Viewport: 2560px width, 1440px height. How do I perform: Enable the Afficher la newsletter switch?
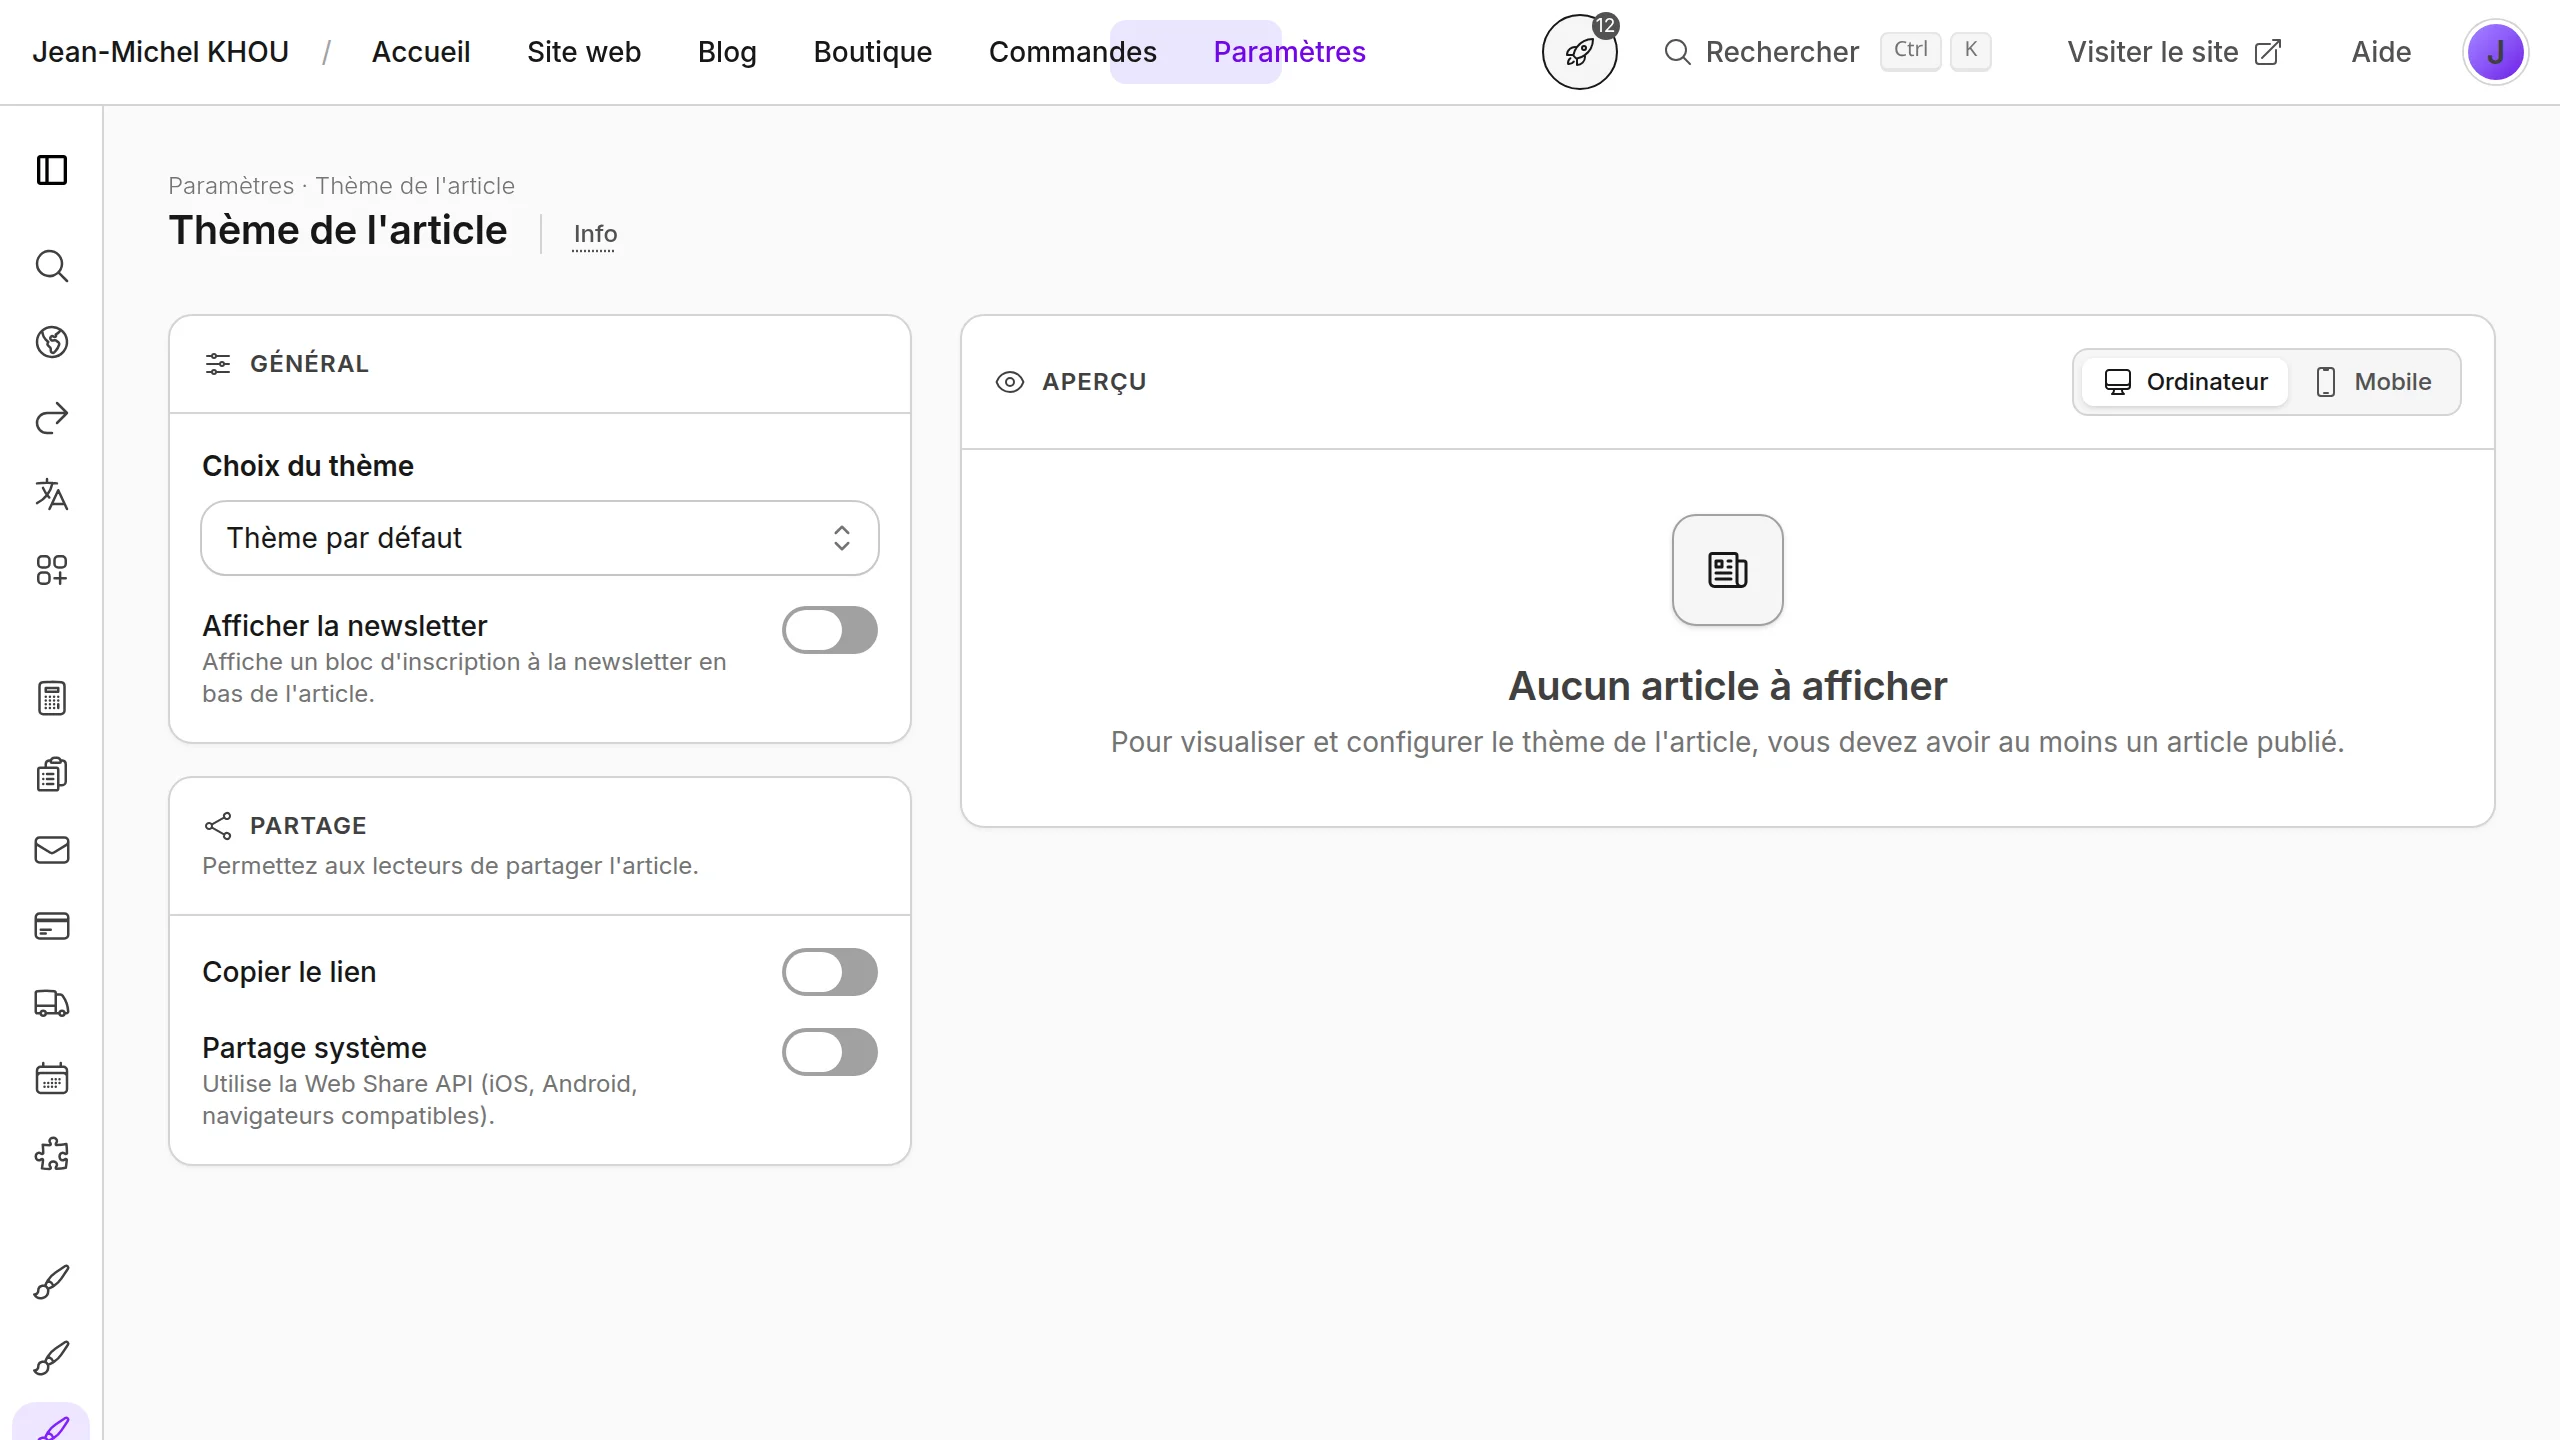[830, 630]
